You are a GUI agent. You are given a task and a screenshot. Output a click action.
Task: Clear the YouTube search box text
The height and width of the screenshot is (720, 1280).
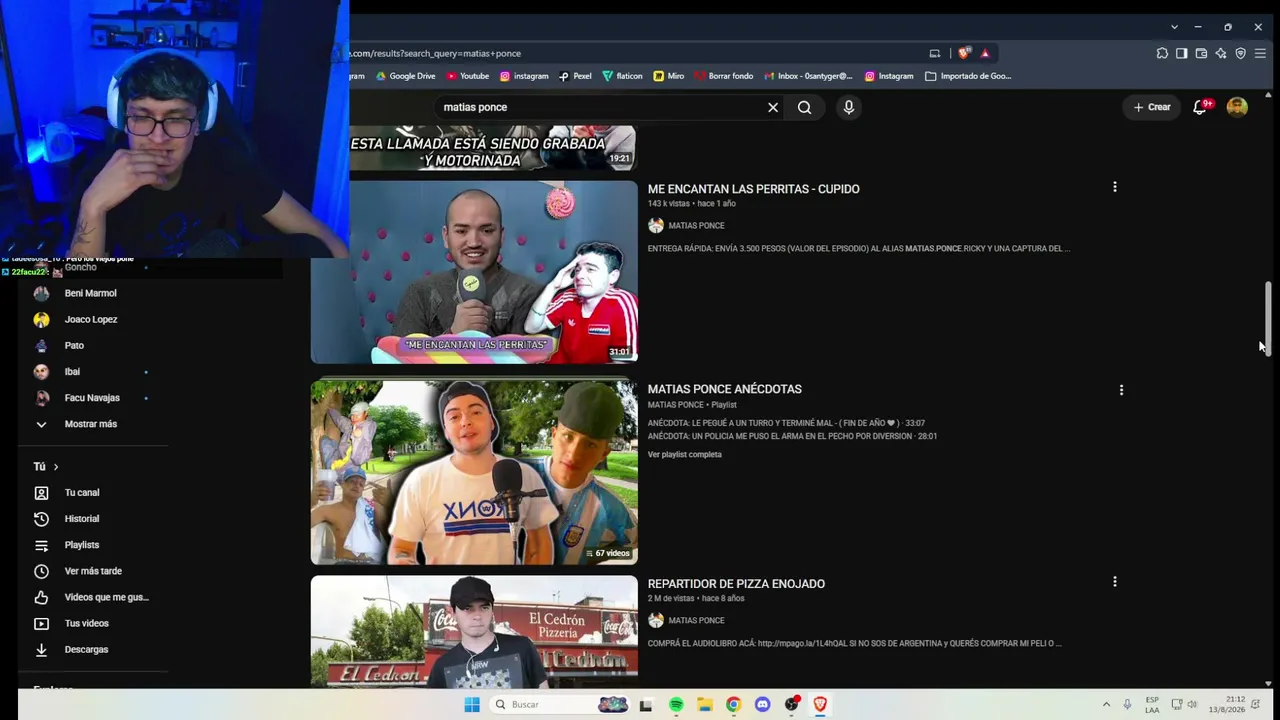point(773,107)
